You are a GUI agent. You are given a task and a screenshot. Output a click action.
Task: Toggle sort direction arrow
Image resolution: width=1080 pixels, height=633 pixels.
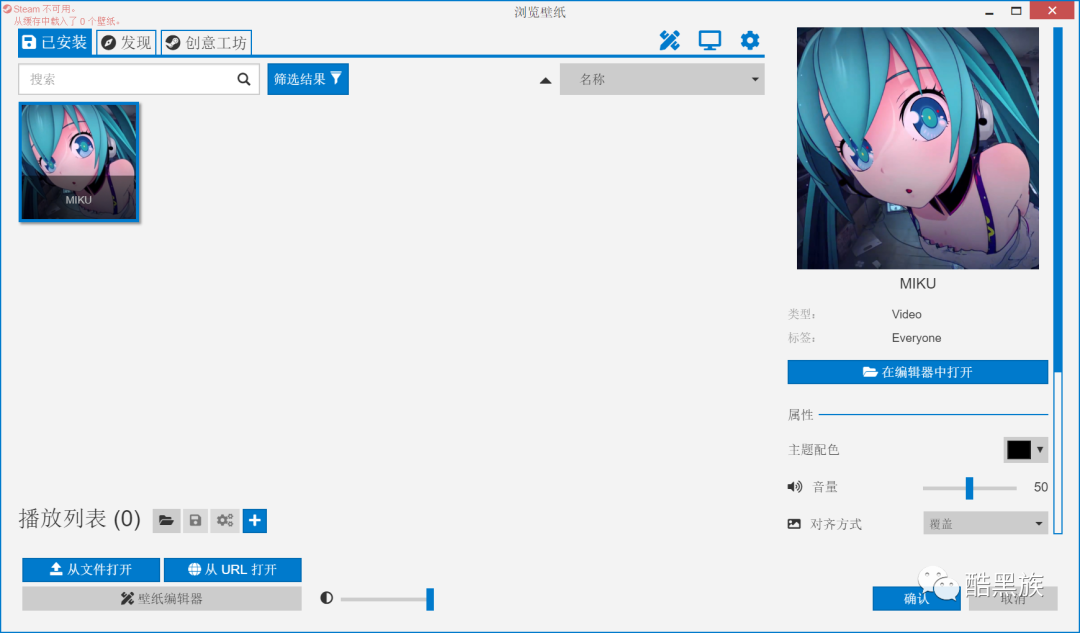[x=546, y=81]
